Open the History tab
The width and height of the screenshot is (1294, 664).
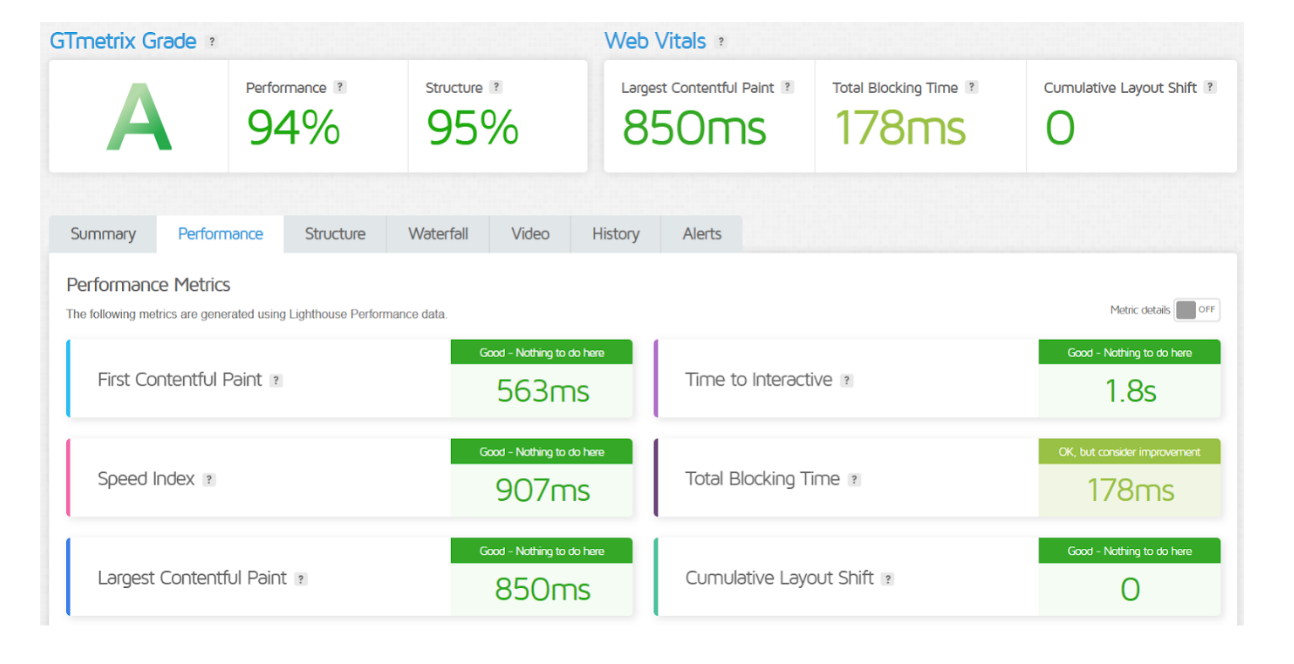coord(615,234)
